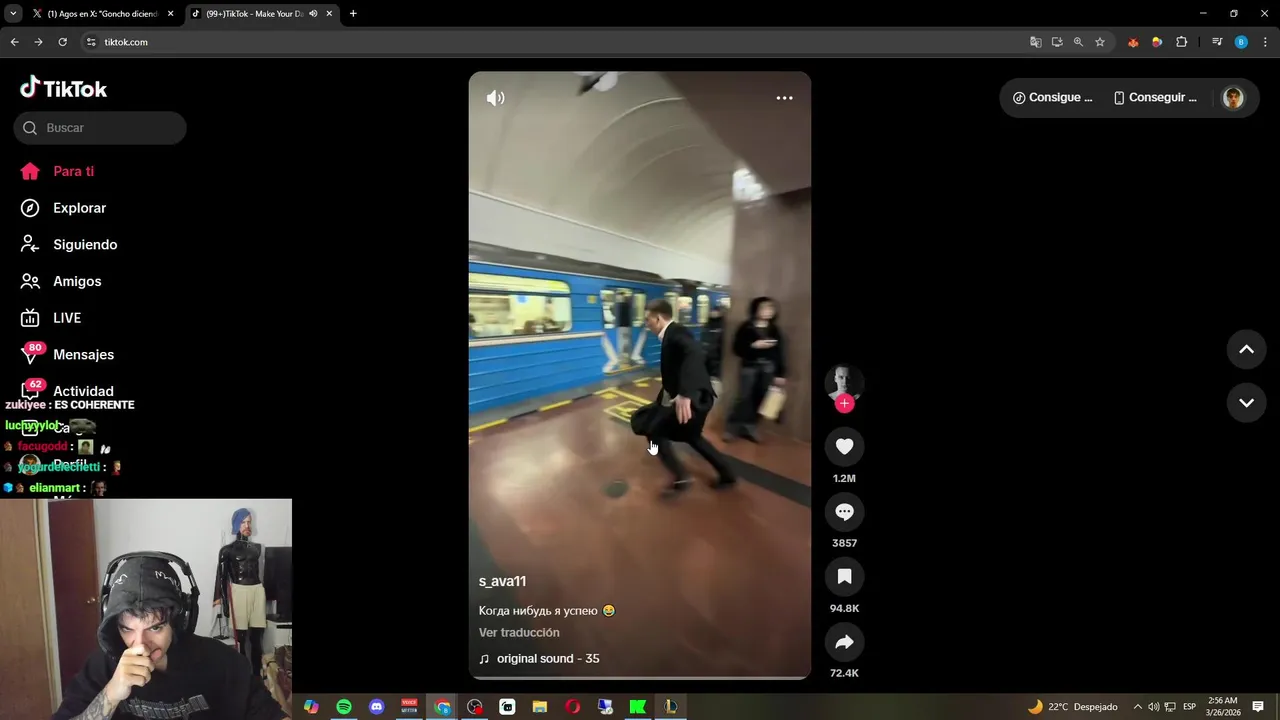Screen dimensions: 1280x720
Task: Open the Extensions puzzle icon
Action: click(x=1181, y=42)
